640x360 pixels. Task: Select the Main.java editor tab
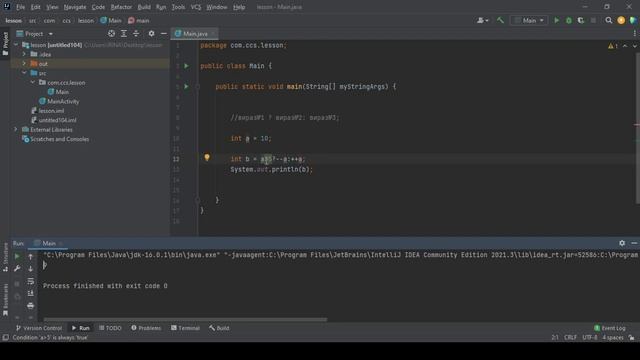tap(195, 33)
